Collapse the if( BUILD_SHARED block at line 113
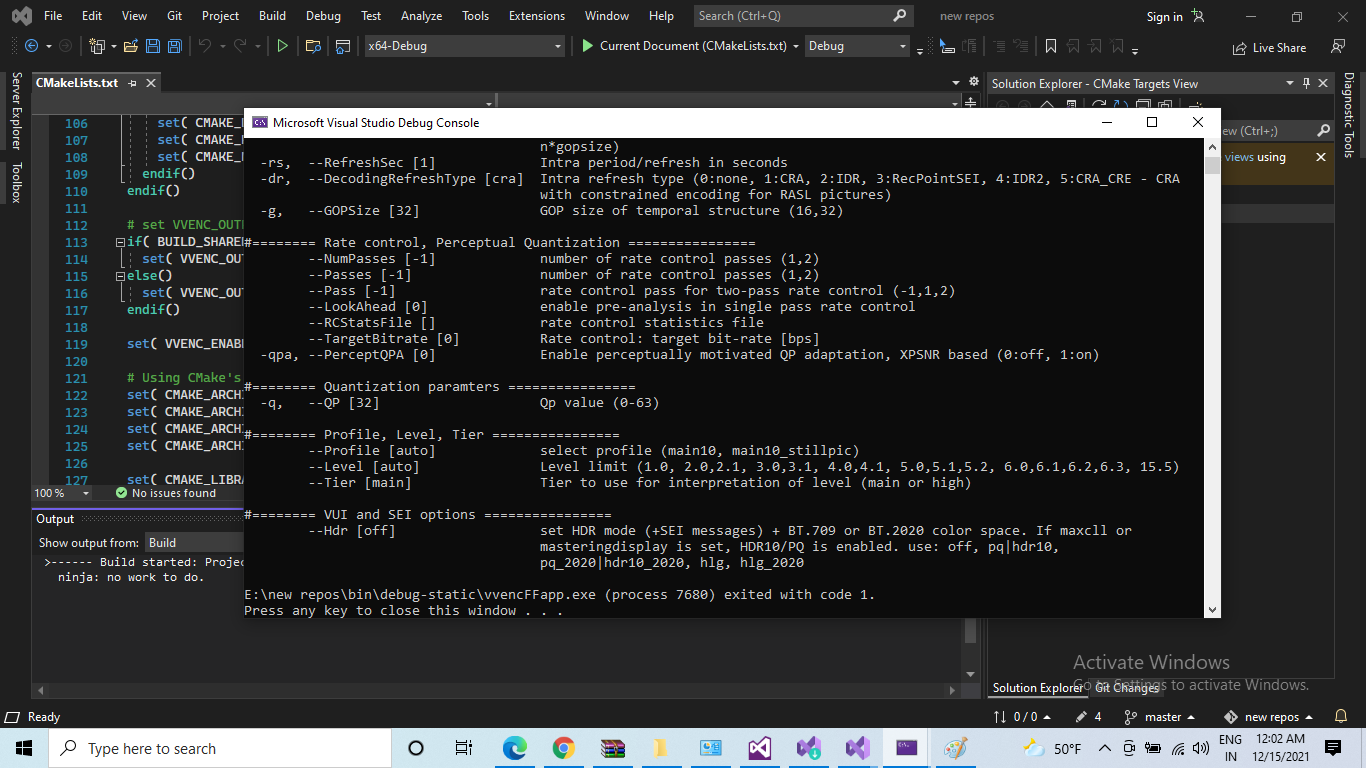This screenshot has height=768, width=1366. pyautogui.click(x=118, y=242)
